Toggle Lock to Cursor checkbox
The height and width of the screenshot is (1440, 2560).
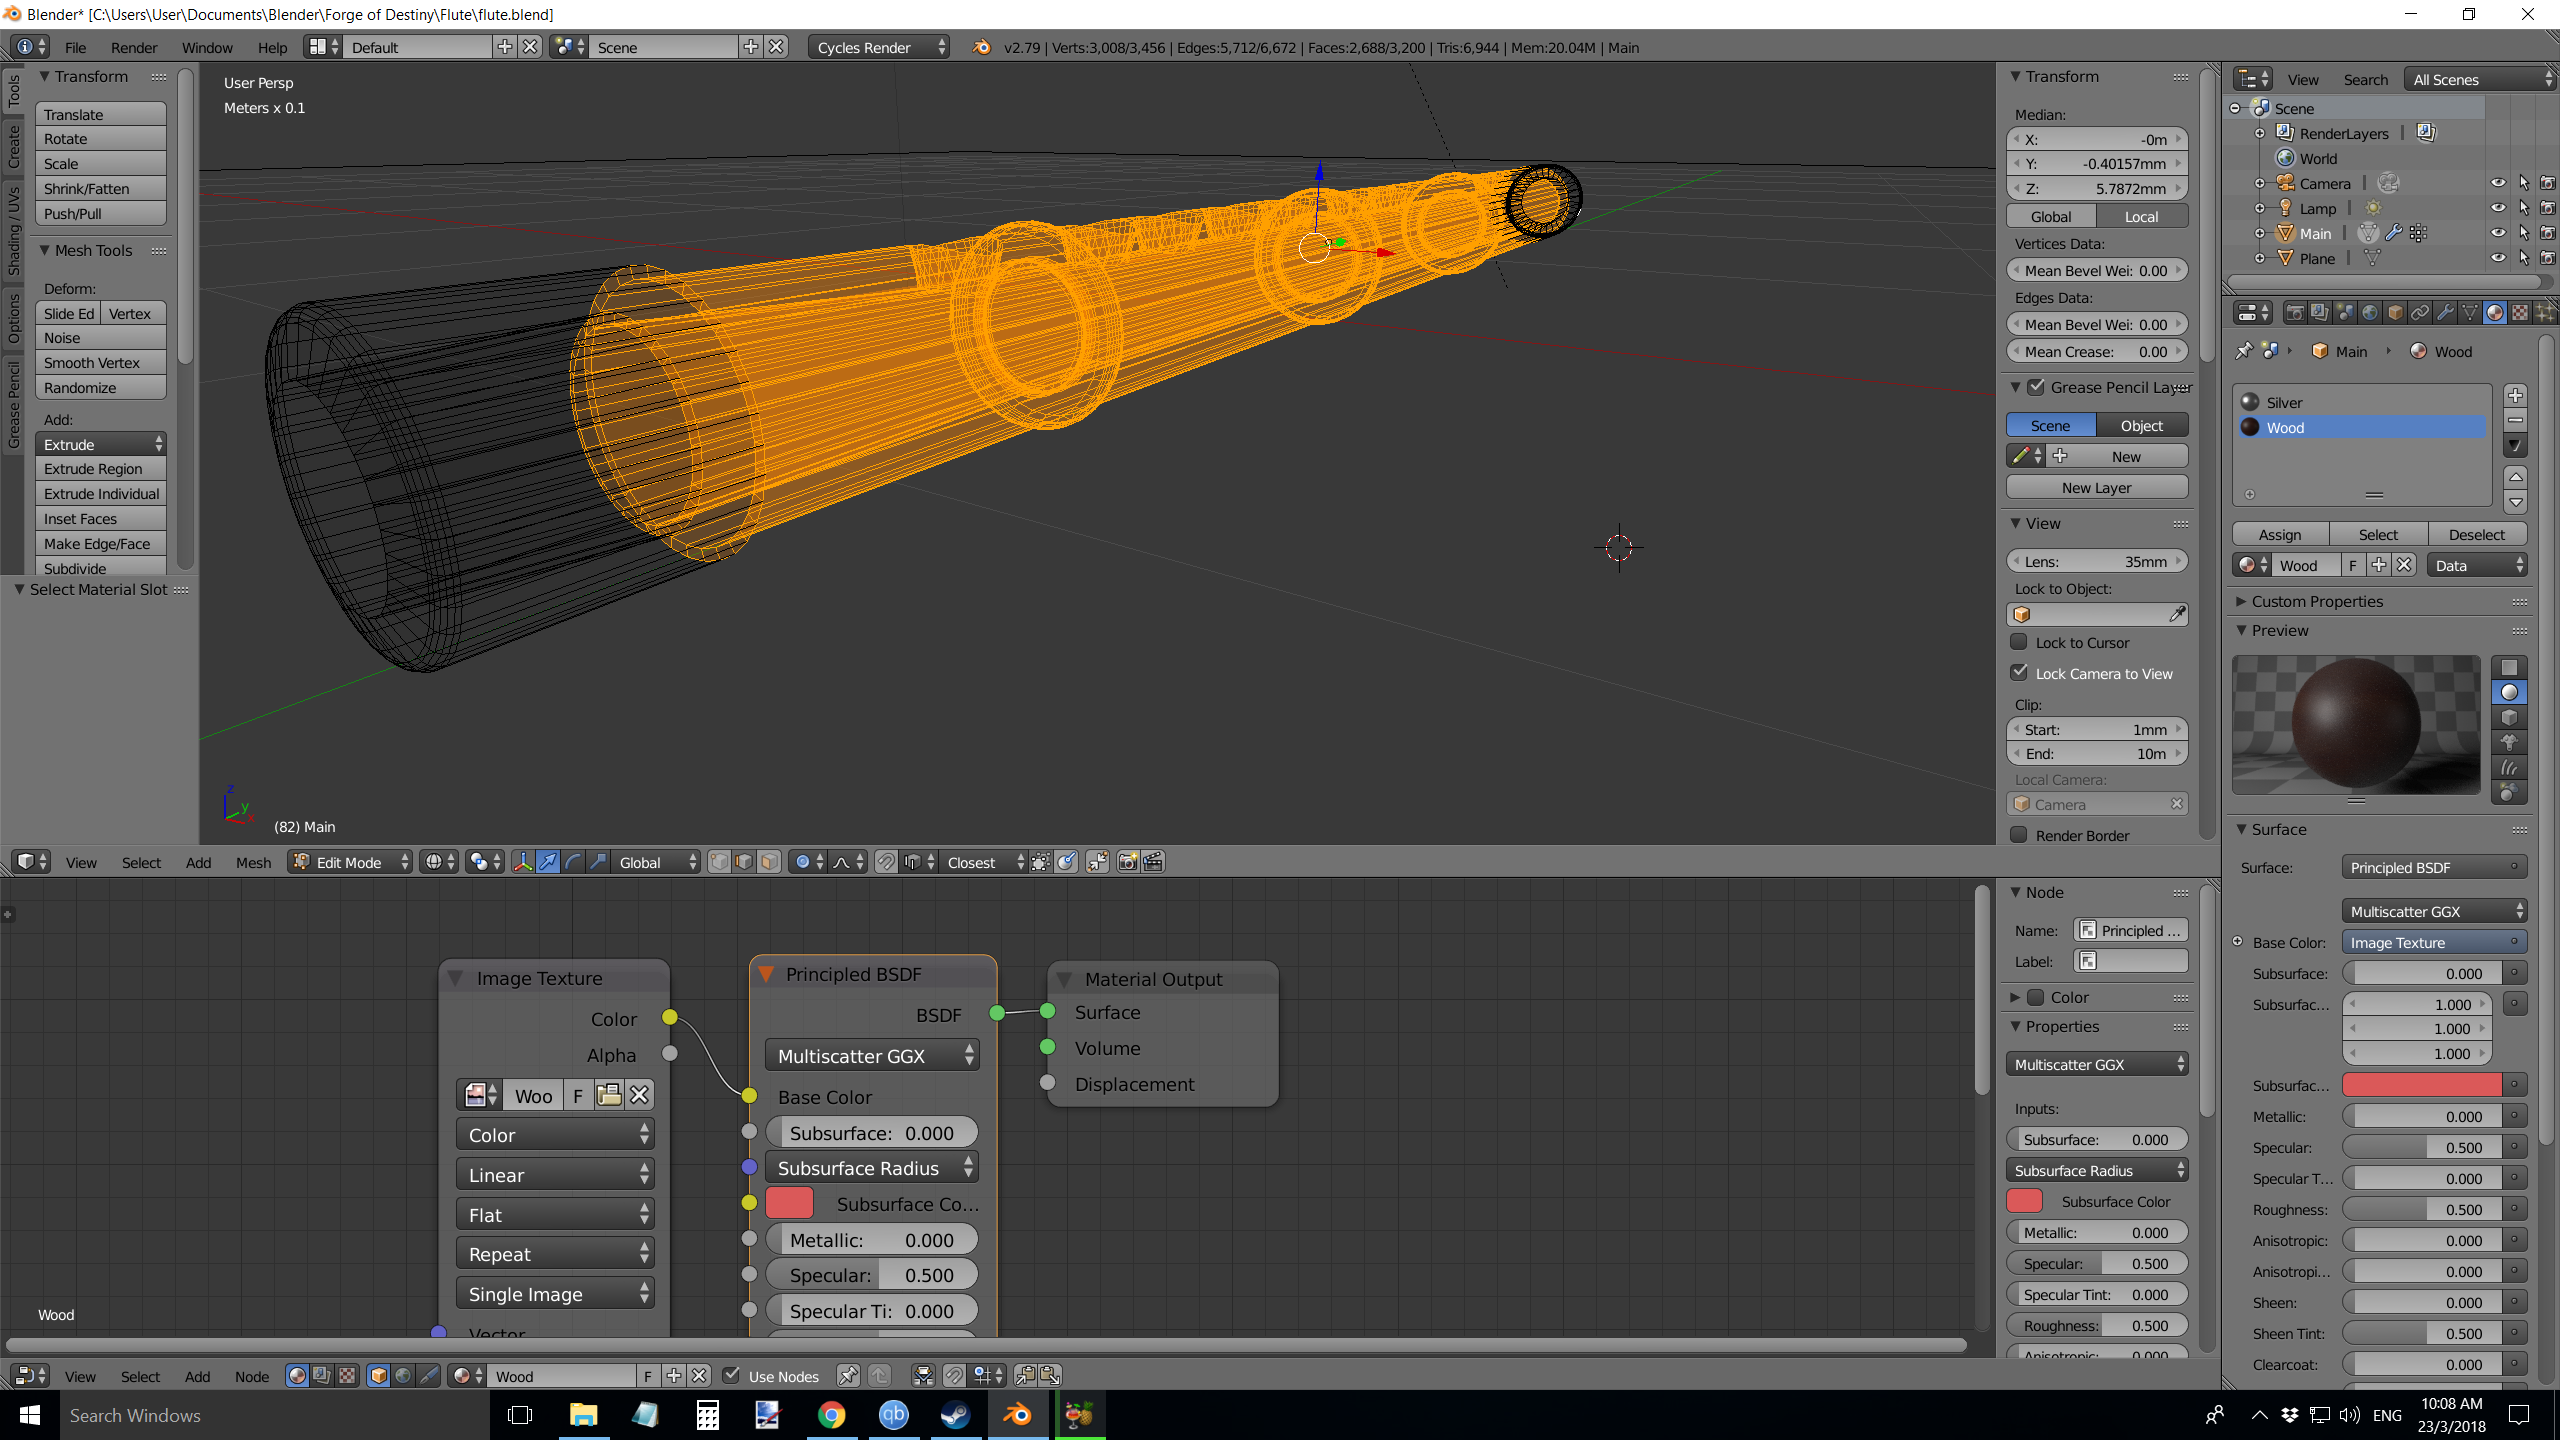(x=2022, y=640)
